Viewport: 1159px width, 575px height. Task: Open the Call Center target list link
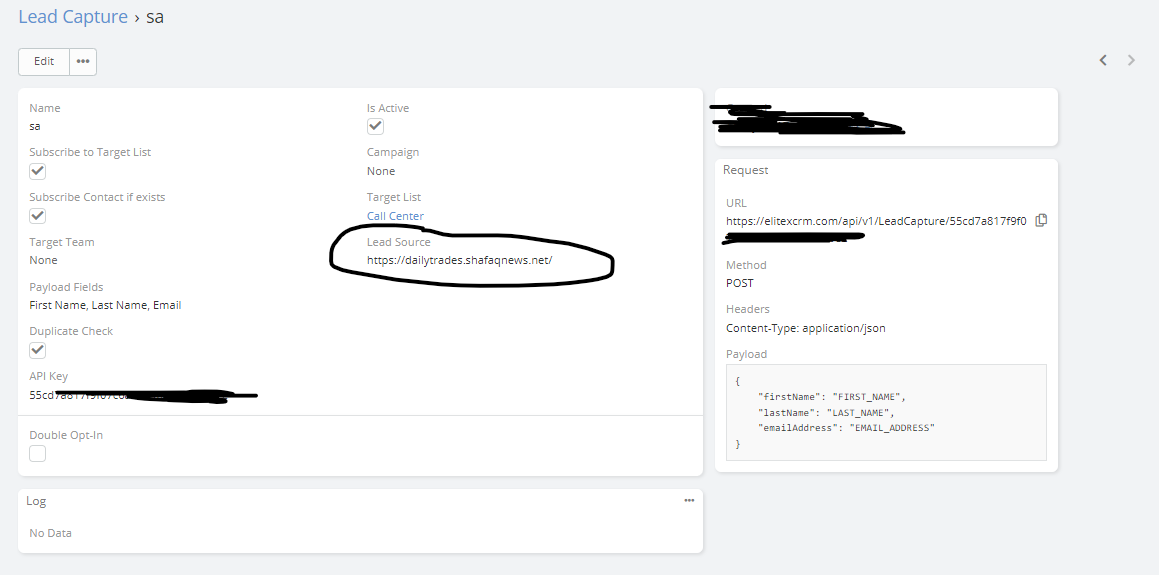[395, 216]
